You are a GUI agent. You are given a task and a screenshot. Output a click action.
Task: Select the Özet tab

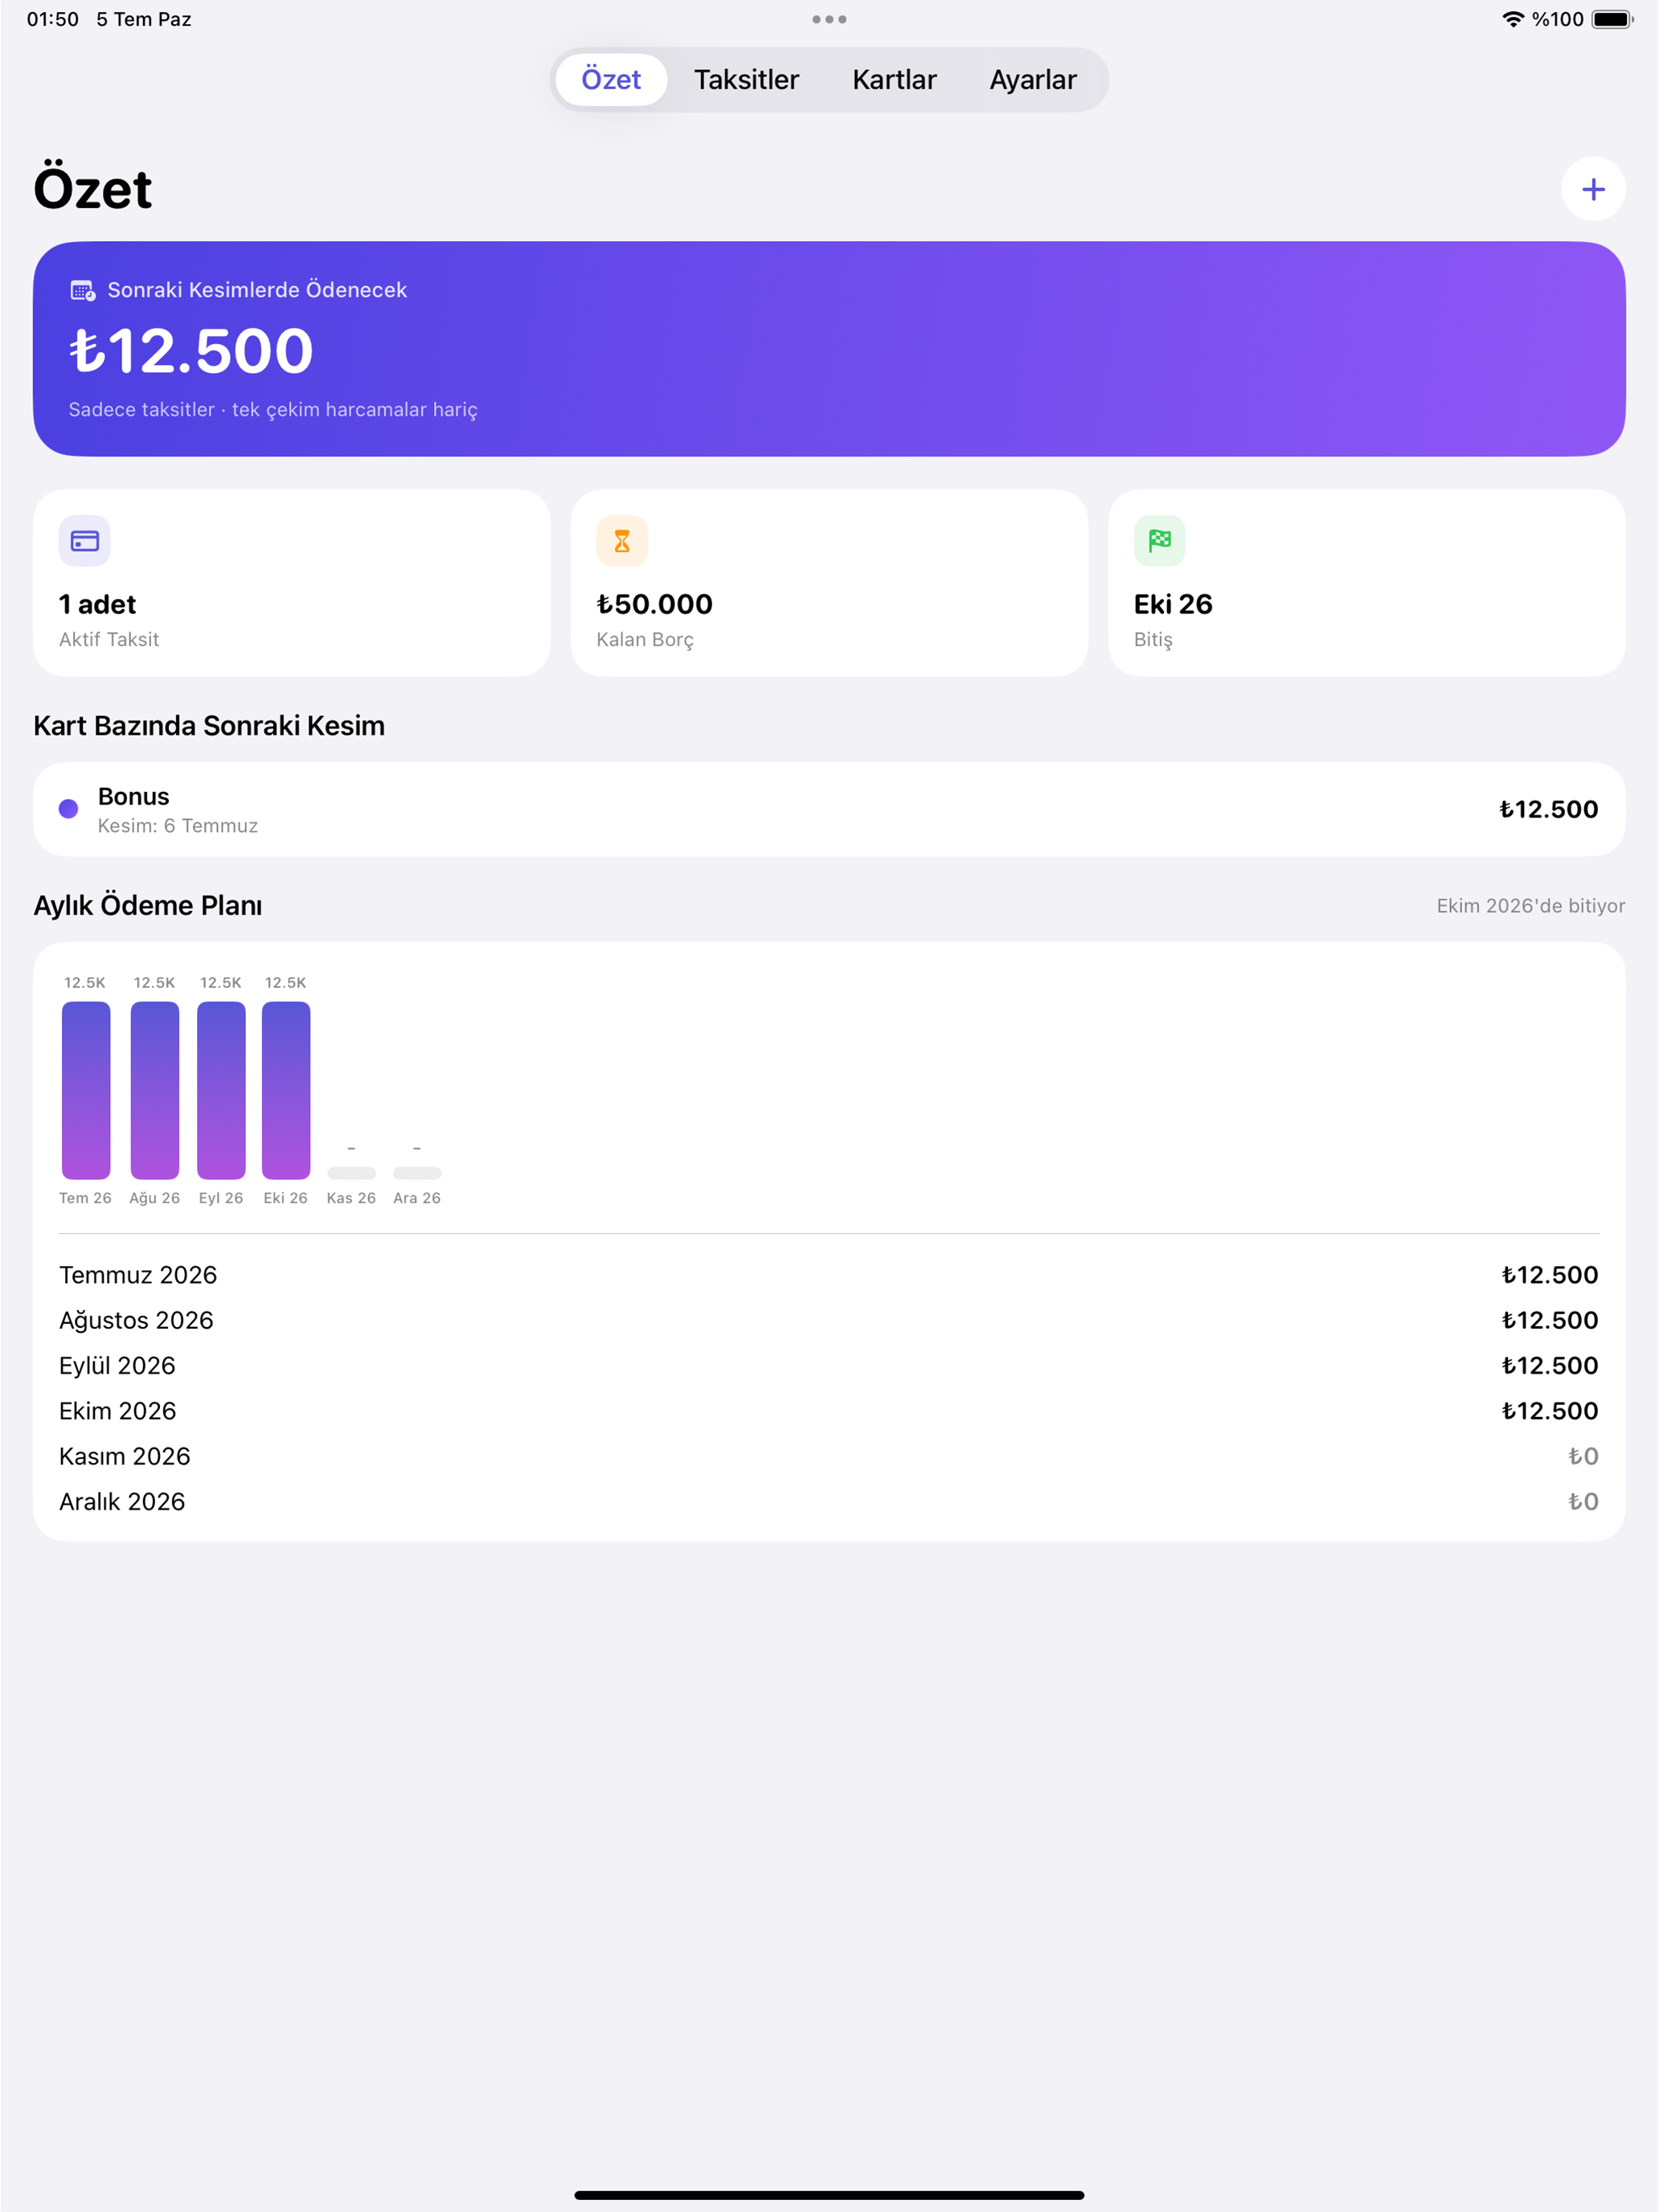coord(611,80)
